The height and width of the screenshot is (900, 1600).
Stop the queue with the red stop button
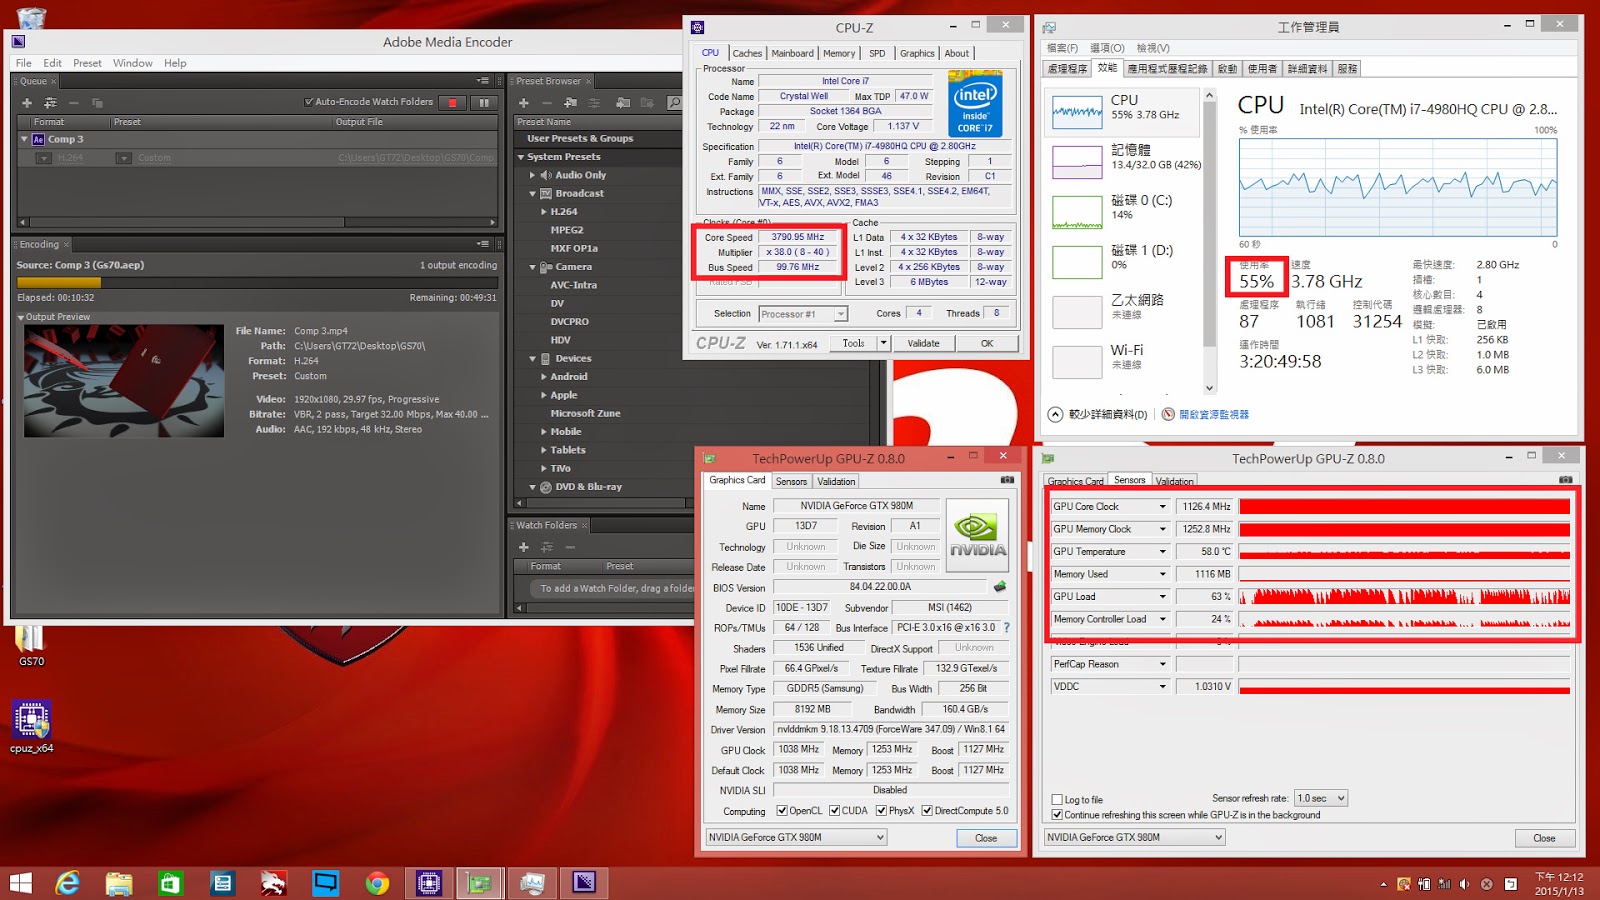pyautogui.click(x=453, y=102)
